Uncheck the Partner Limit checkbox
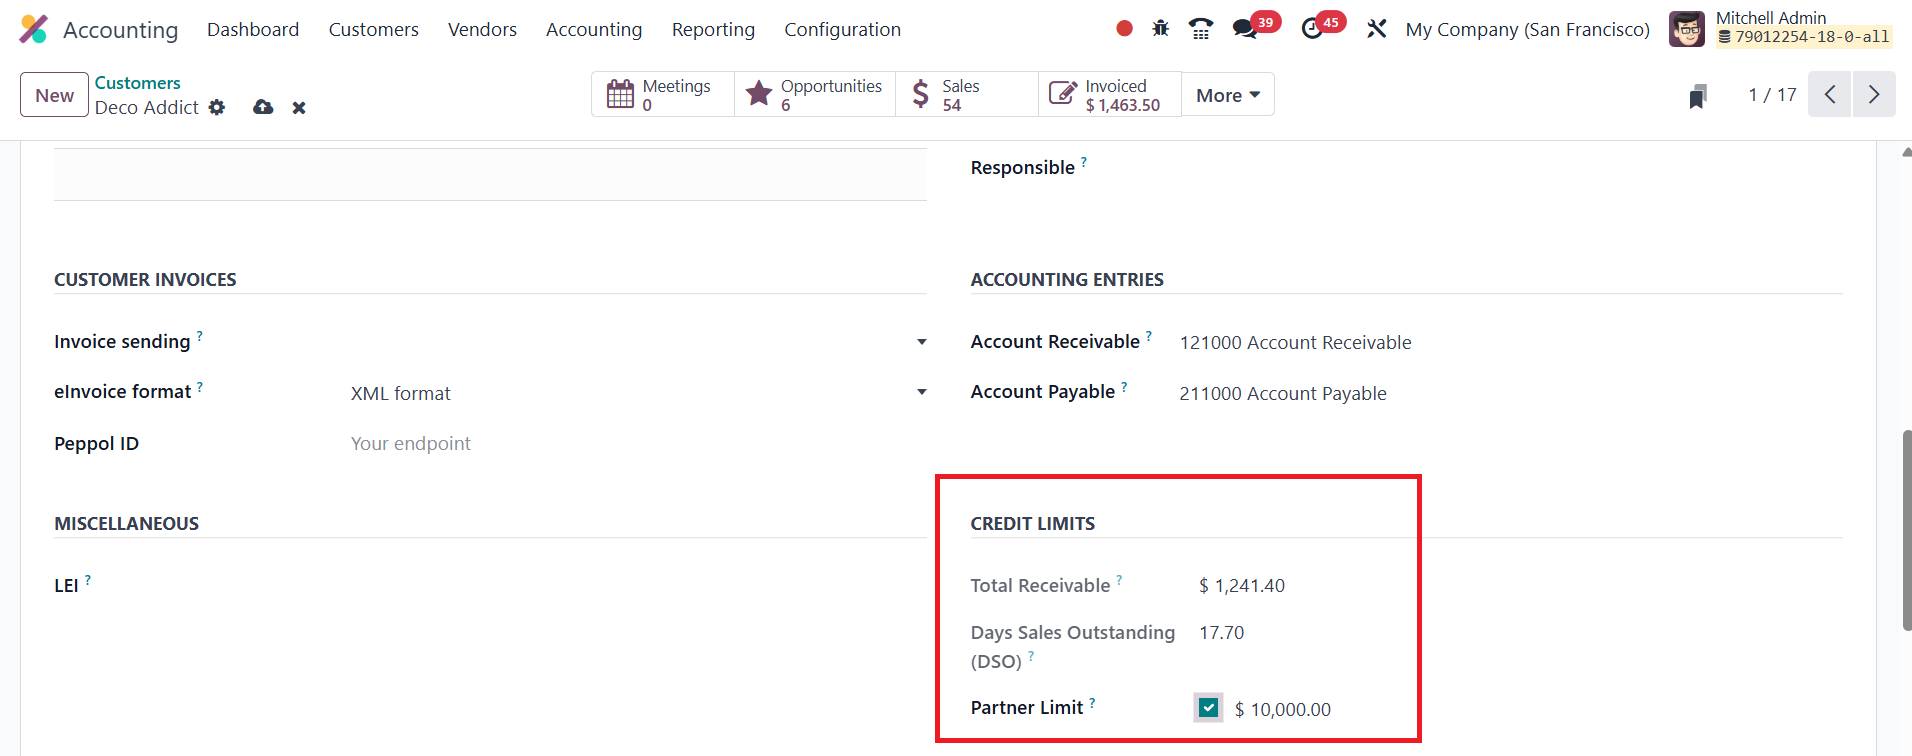 coord(1208,708)
